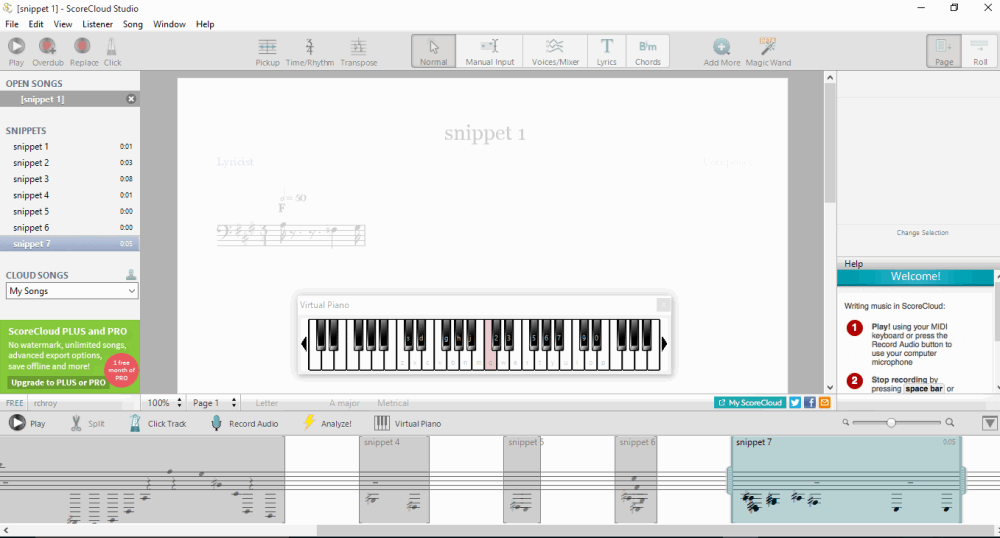Viewport: 1000px width, 538px height.
Task: Select snippet 5 in the Snippets list
Action: 70,212
